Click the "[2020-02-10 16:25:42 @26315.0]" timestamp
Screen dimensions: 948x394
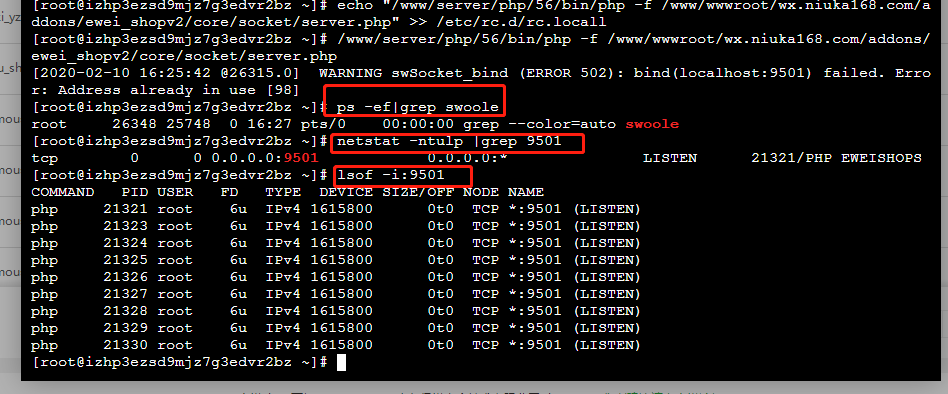[166, 74]
